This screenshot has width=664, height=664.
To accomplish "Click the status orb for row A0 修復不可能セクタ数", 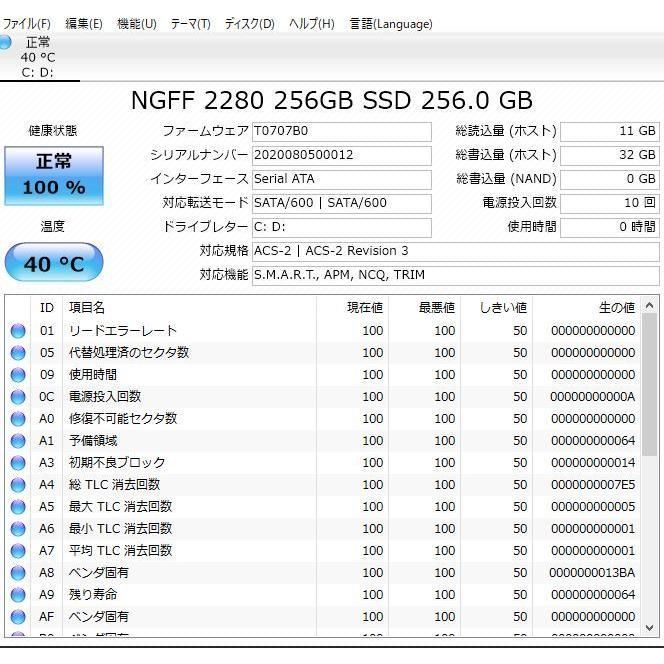I will (x=18, y=419).
